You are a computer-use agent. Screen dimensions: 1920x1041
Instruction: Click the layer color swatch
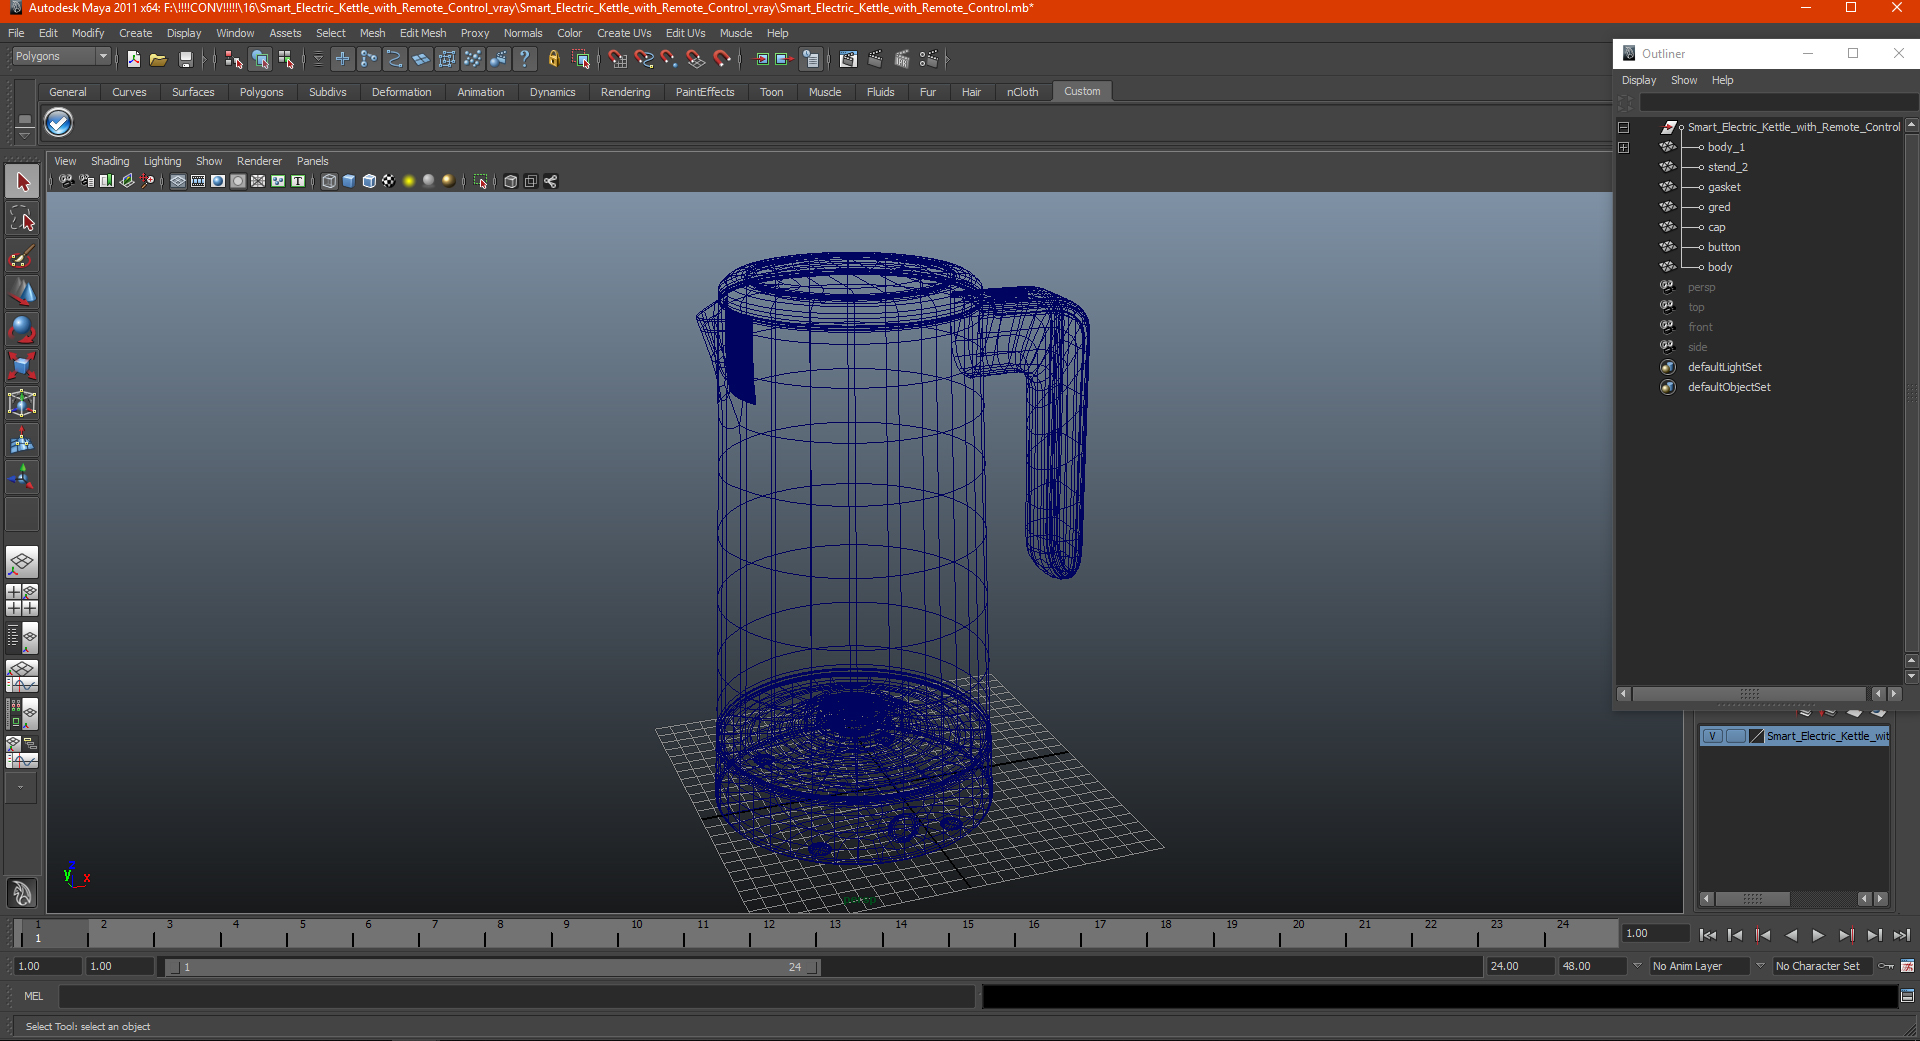(x=1757, y=736)
